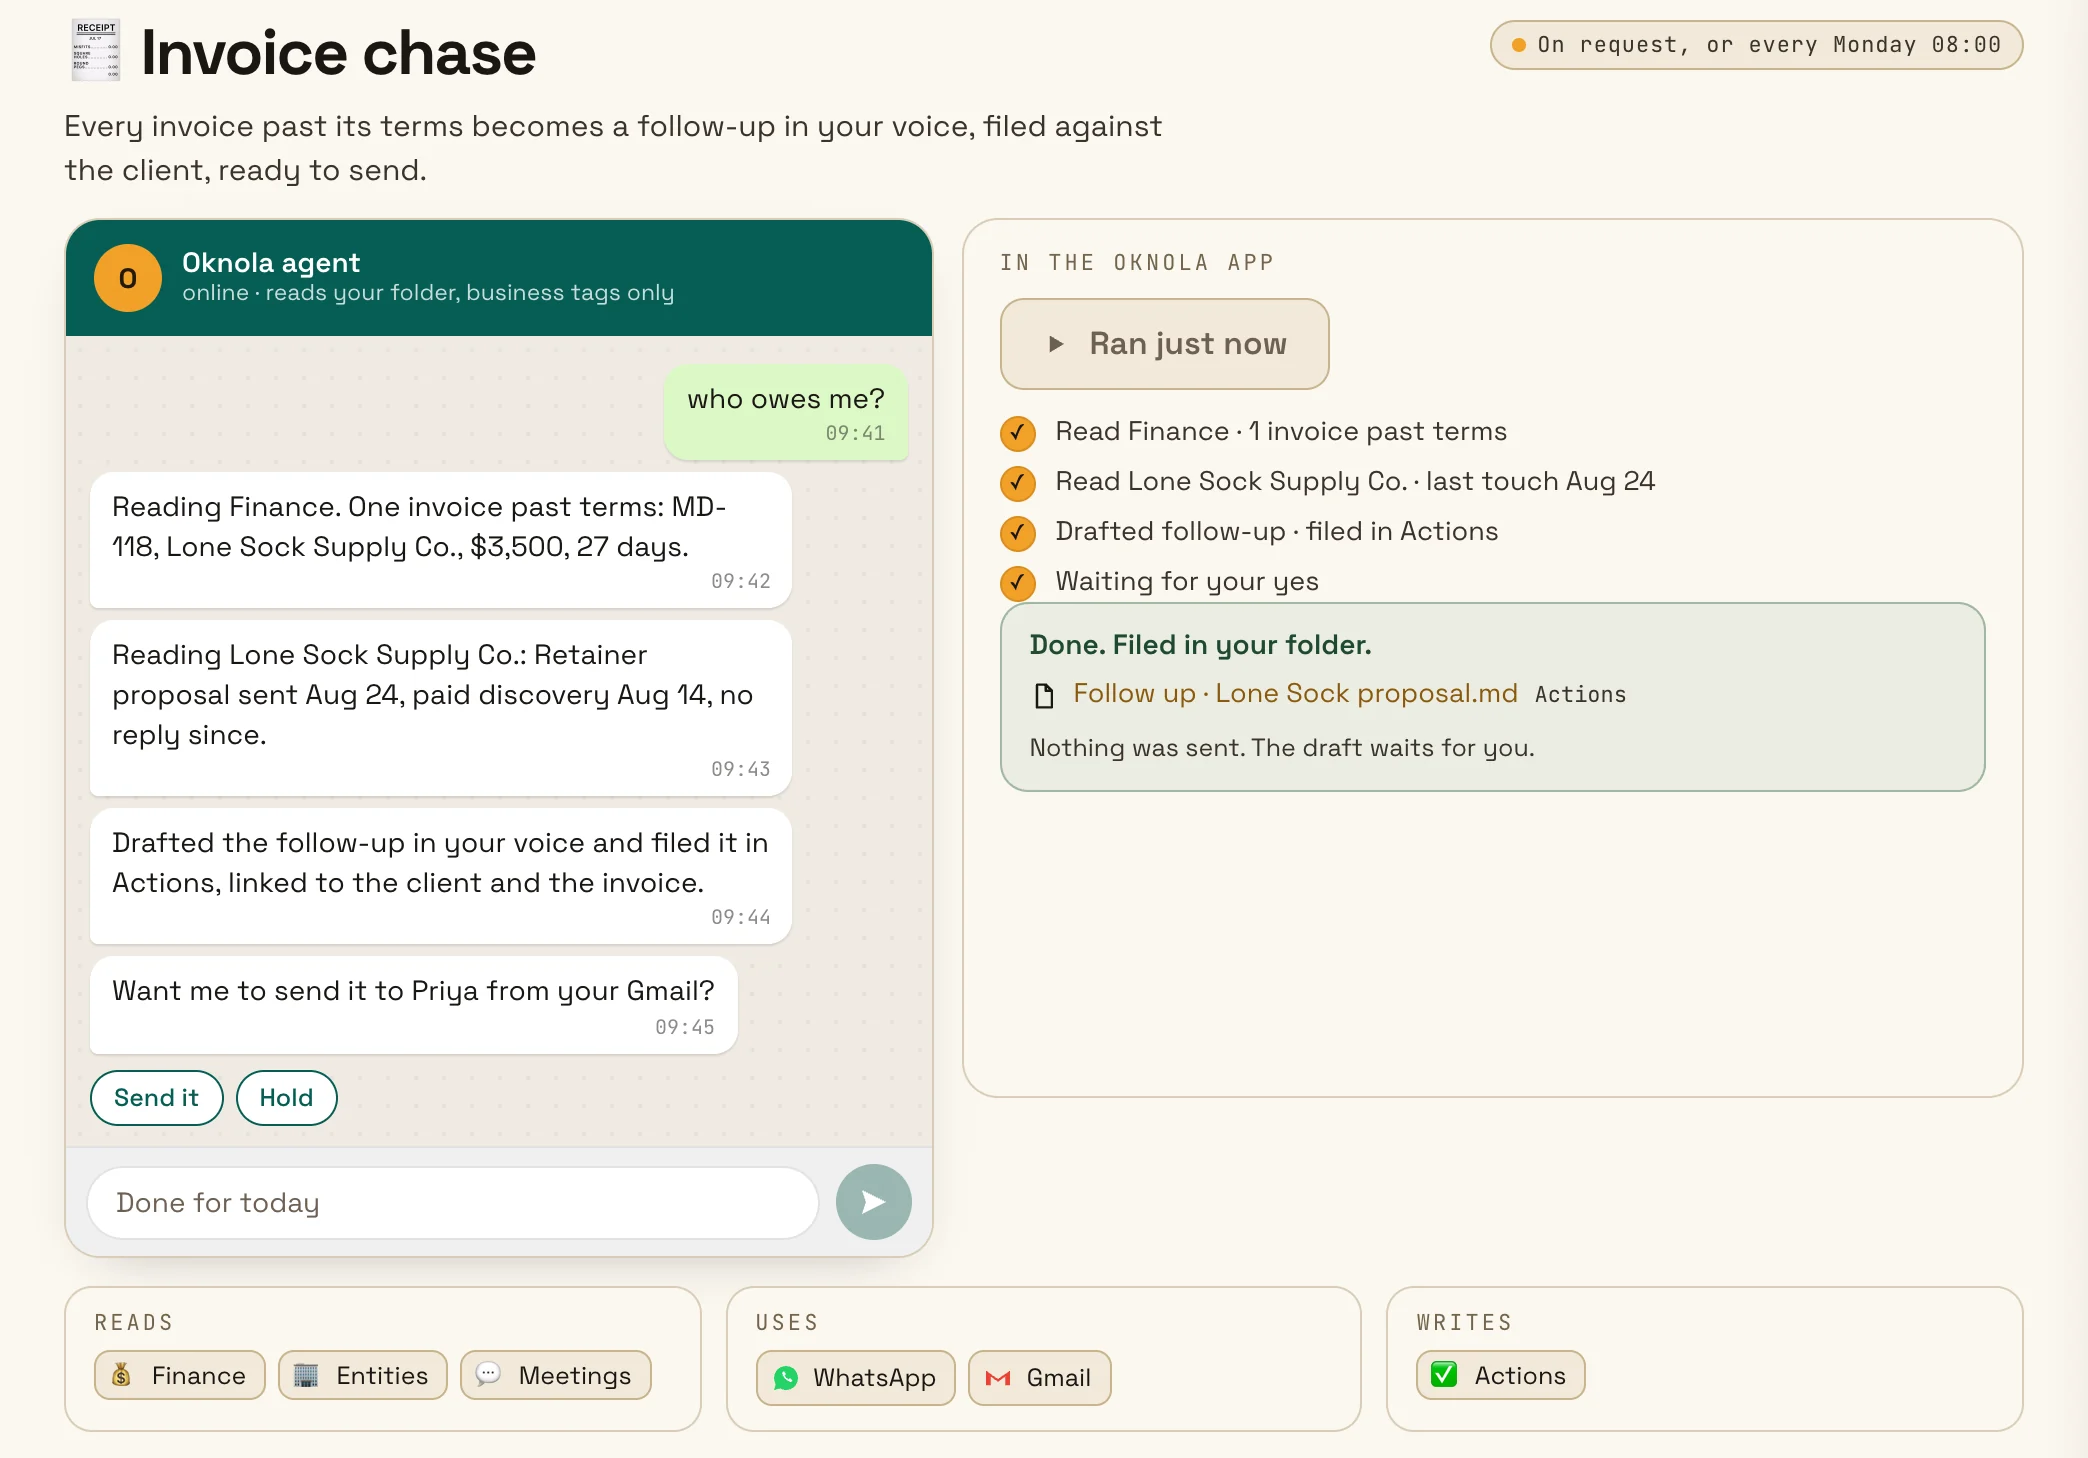Click the Send it button
The height and width of the screenshot is (1458, 2088).
pos(157,1098)
